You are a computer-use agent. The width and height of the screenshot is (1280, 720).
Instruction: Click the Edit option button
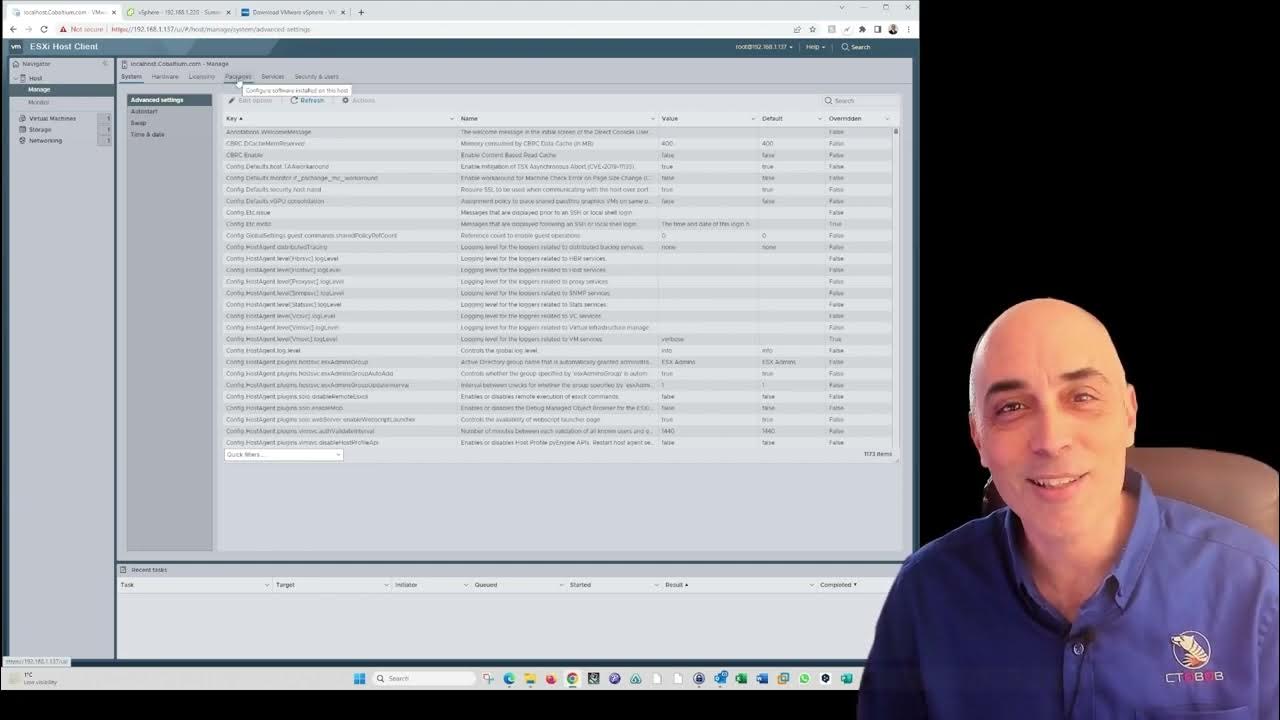tap(251, 100)
